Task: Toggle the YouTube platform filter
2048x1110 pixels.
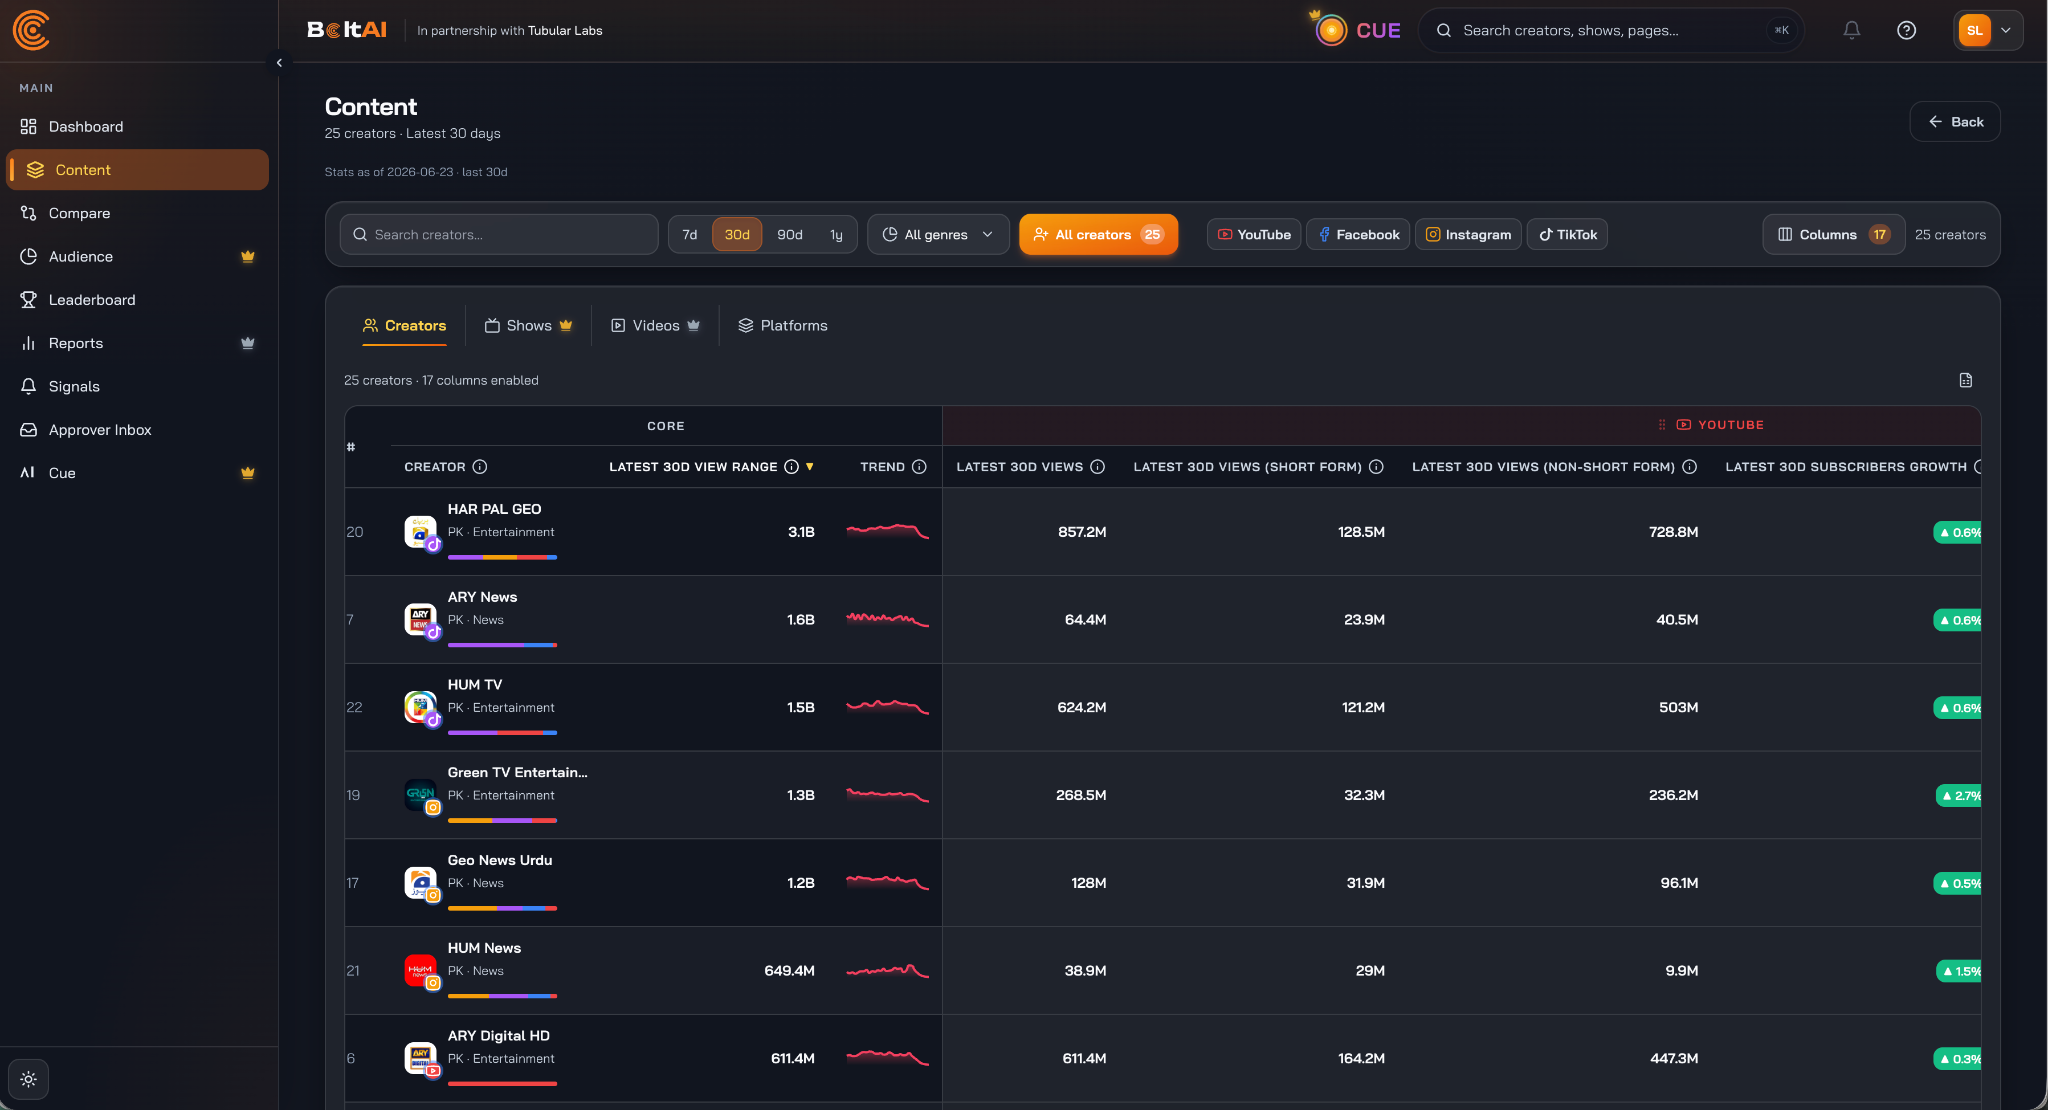Action: 1254,234
